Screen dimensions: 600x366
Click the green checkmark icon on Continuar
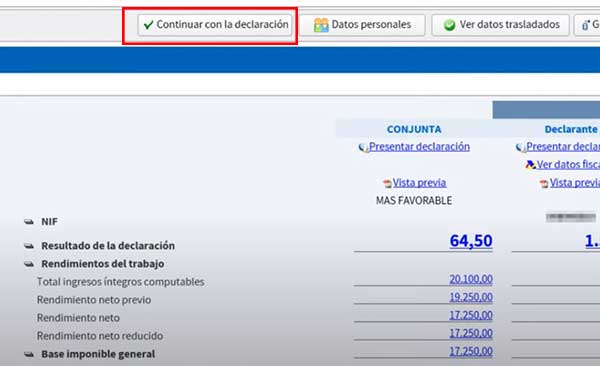click(x=148, y=25)
